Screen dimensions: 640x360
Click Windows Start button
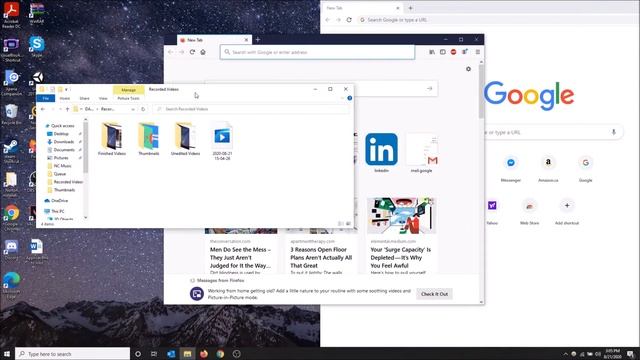coord(7,354)
